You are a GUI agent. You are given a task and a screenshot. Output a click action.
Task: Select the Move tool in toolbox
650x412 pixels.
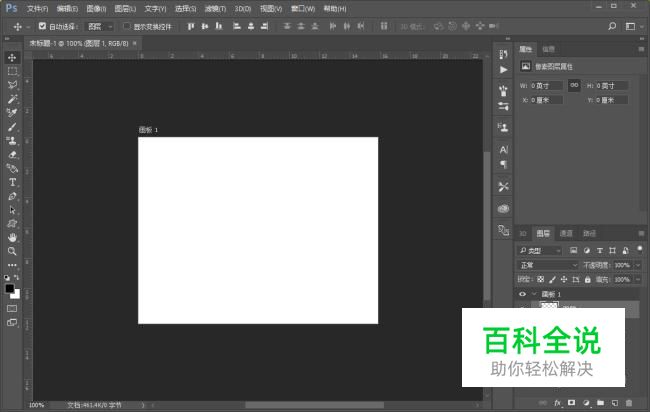click(13, 57)
